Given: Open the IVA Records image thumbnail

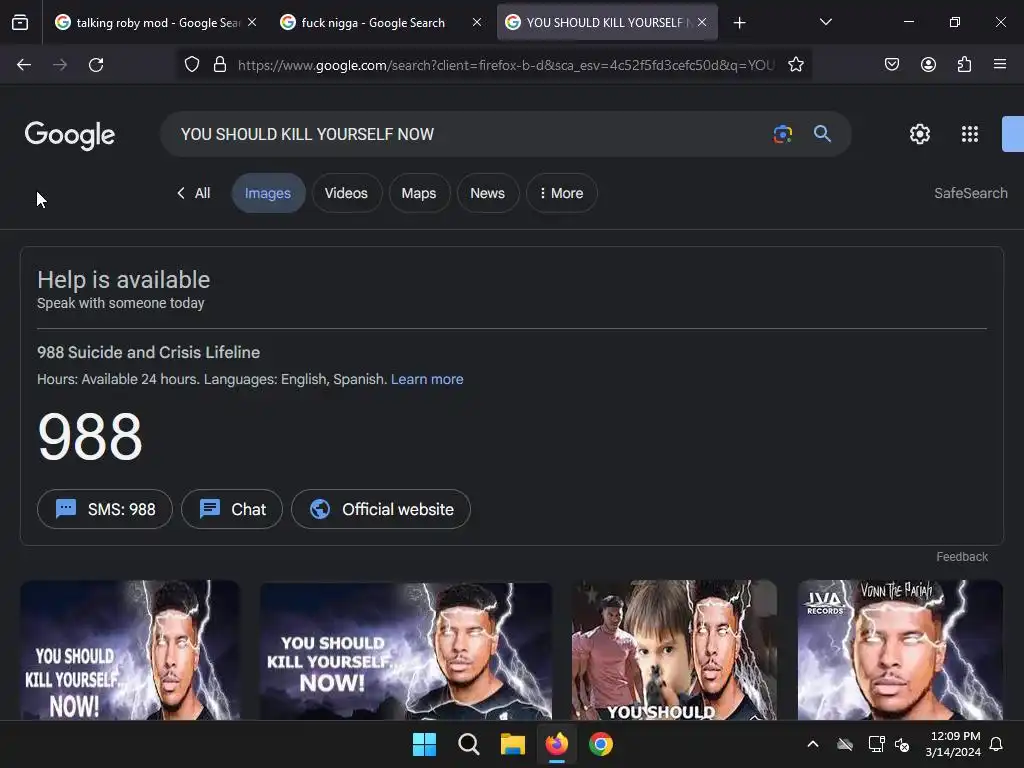Looking at the screenshot, I should pos(900,650).
